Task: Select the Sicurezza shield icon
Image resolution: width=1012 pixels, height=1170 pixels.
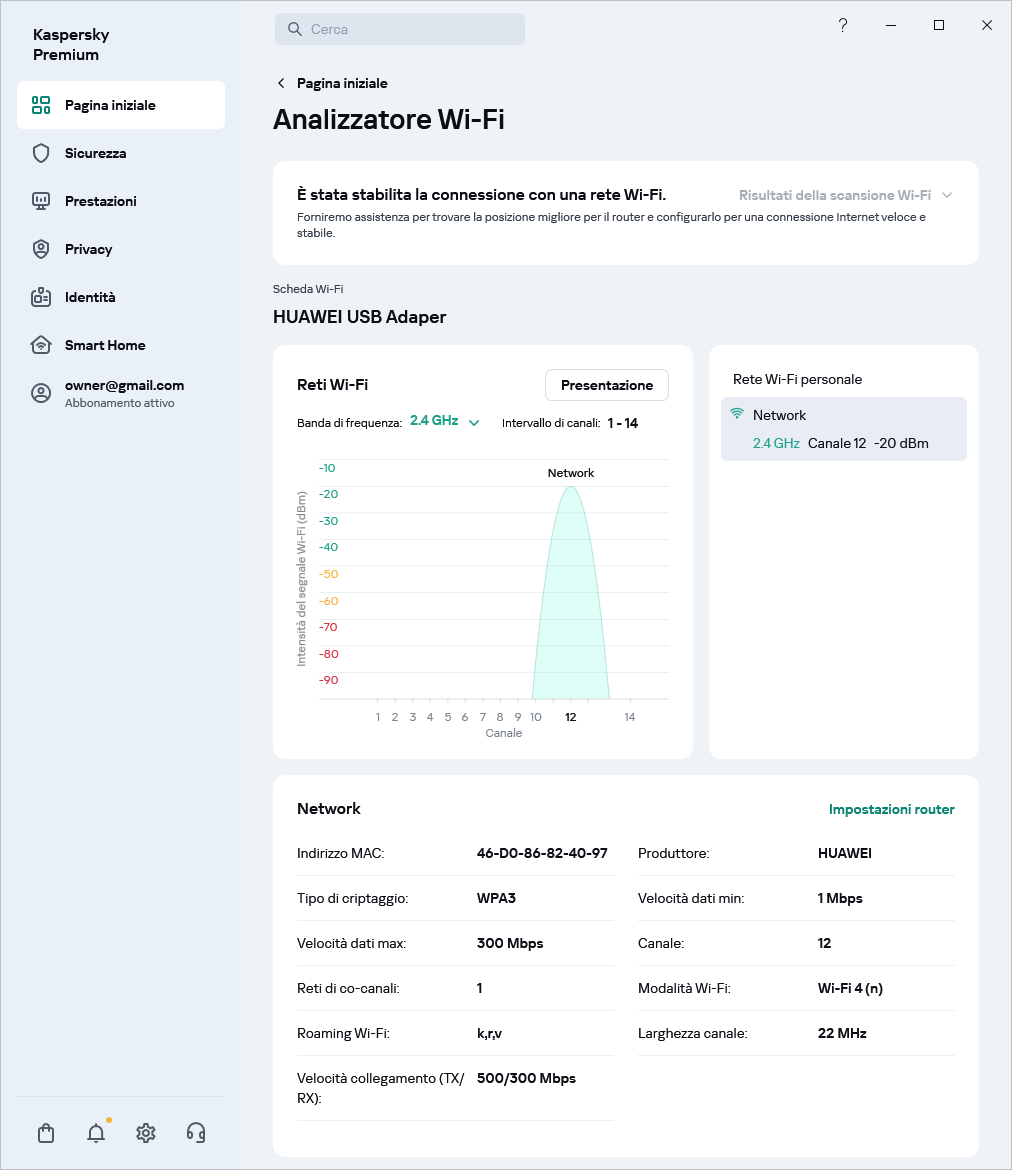Action: [x=40, y=153]
